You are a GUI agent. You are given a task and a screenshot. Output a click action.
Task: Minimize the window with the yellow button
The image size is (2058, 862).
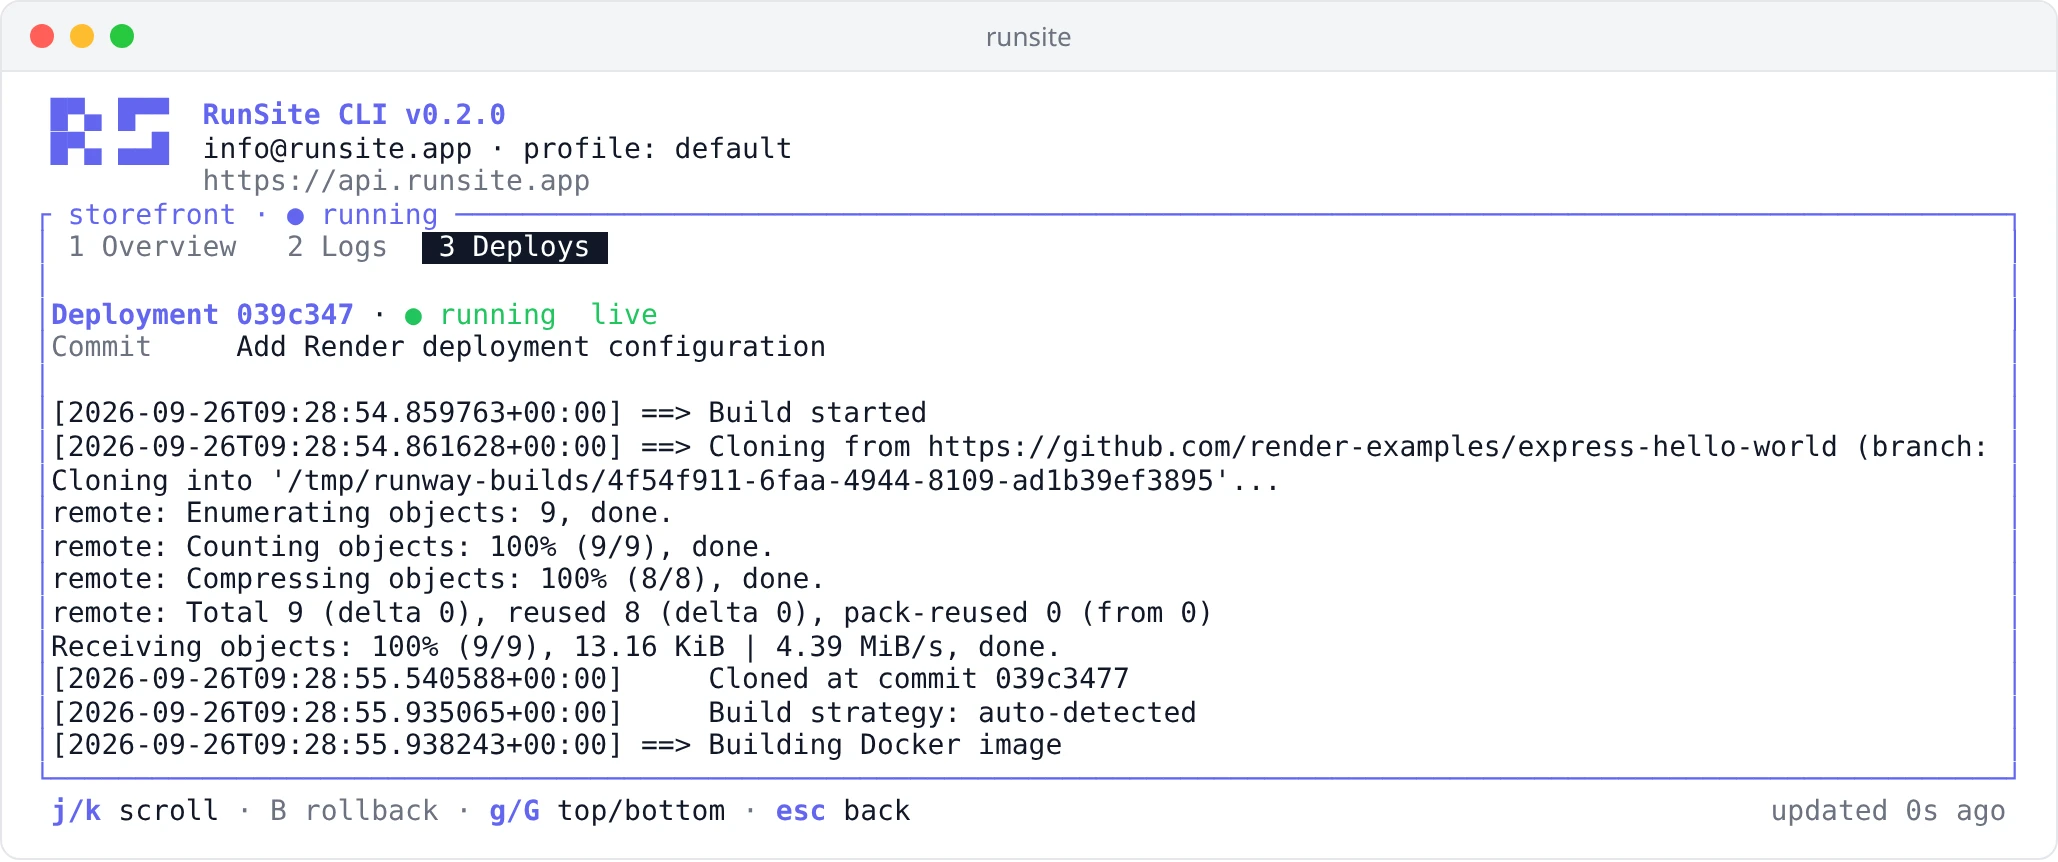coord(82,36)
